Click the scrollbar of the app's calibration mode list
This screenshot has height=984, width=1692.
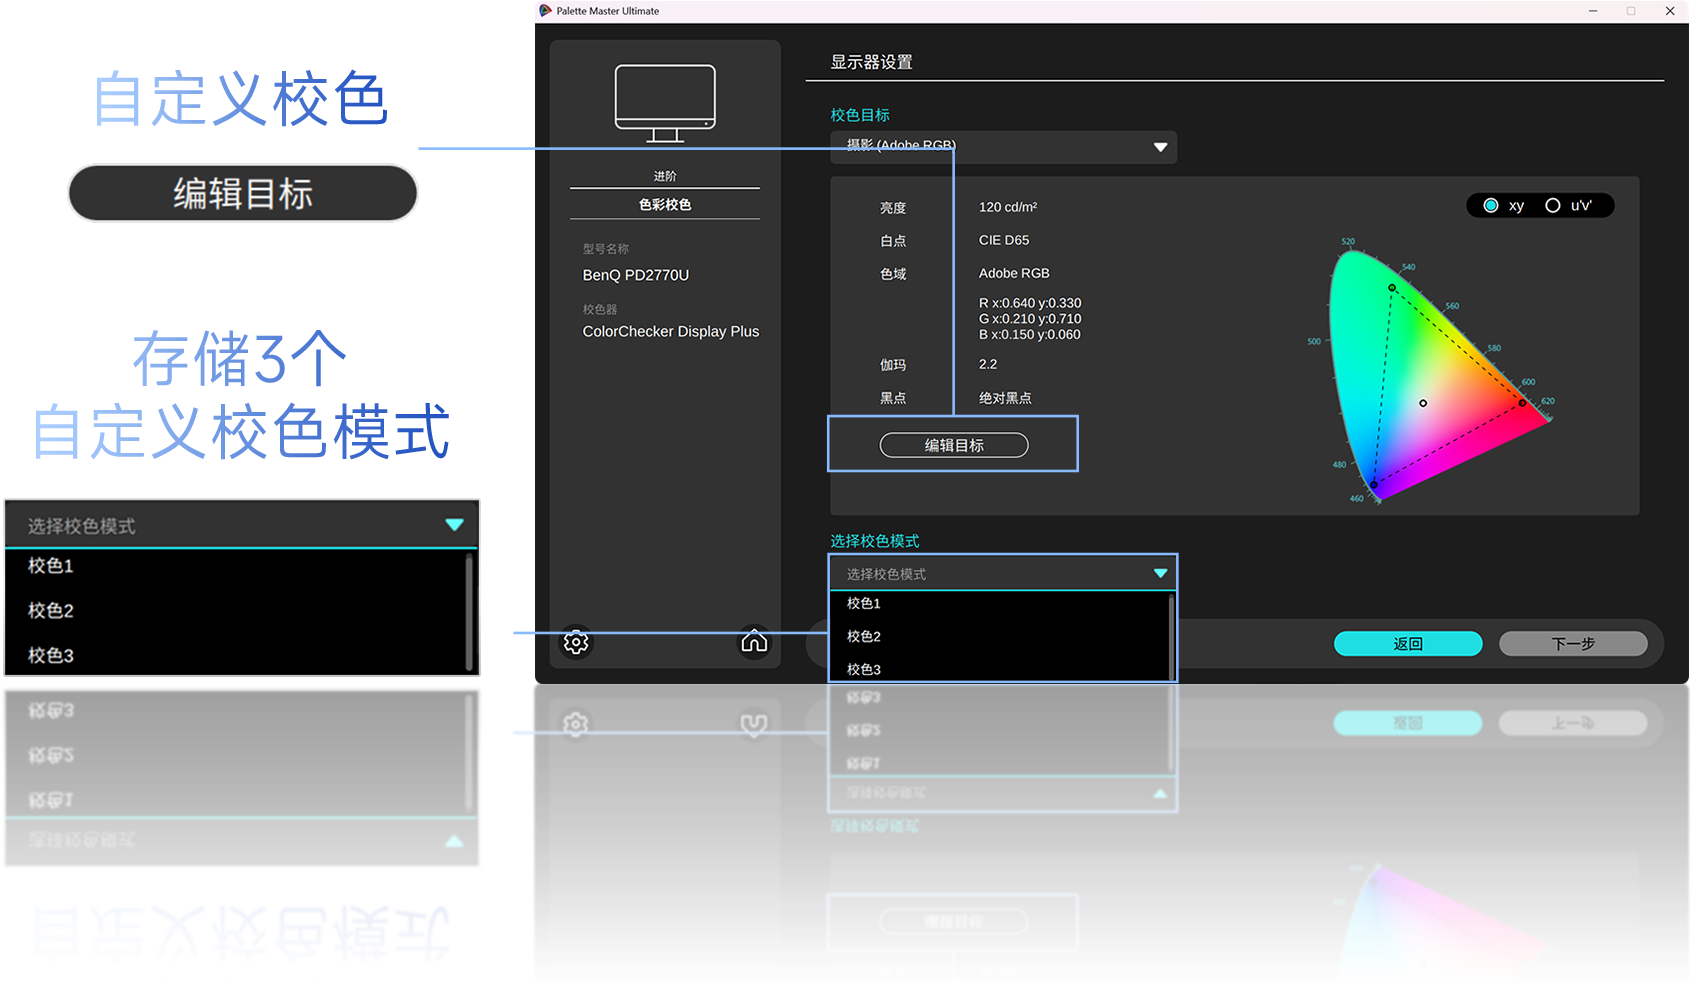pos(1171,637)
